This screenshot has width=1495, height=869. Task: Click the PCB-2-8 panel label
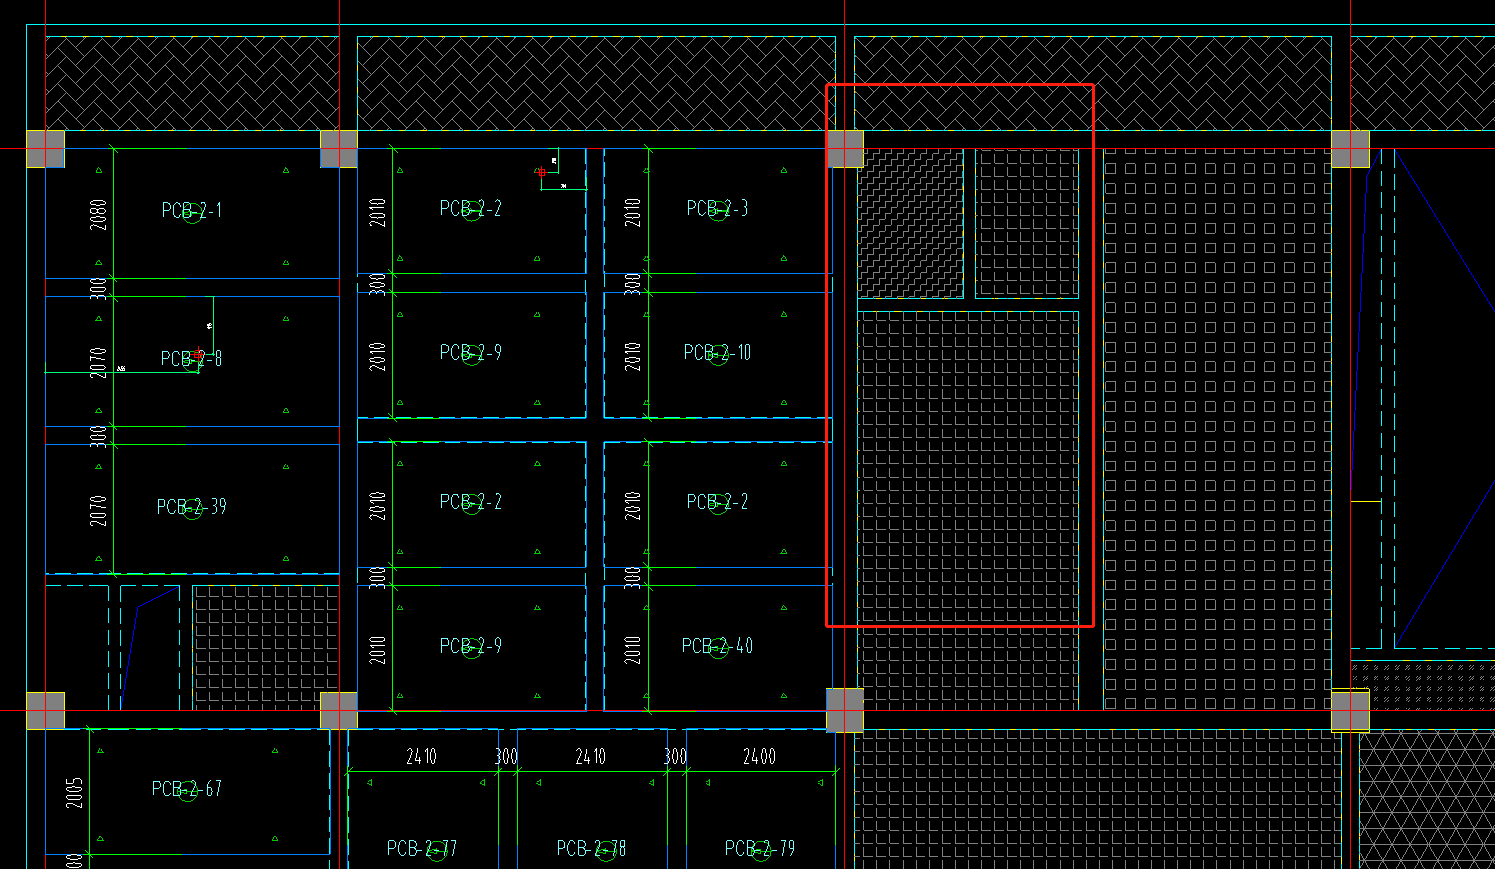192,358
